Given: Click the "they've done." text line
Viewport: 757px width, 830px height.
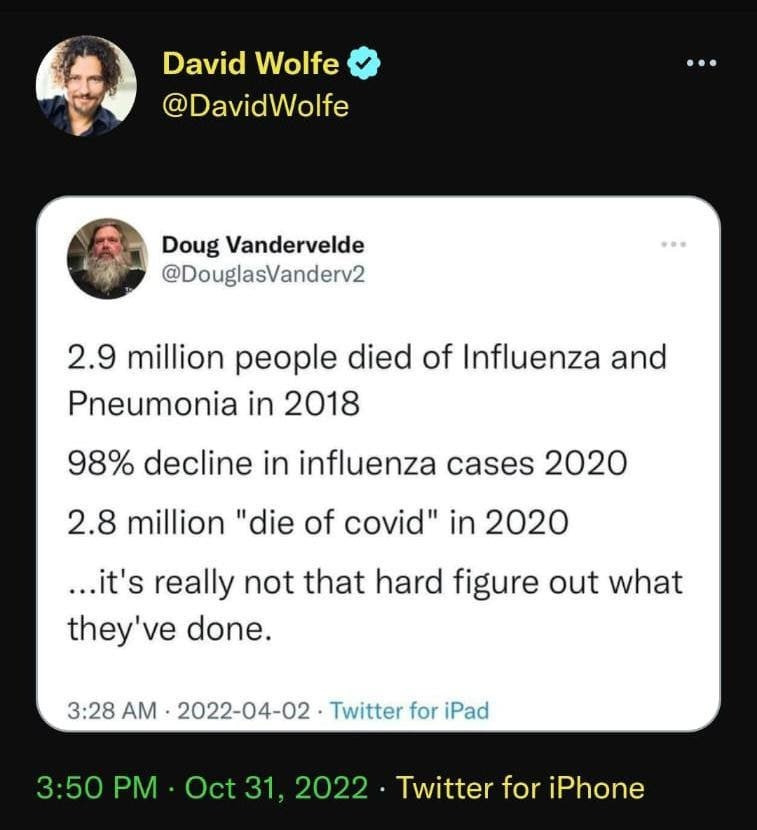Looking at the screenshot, I should 170,628.
